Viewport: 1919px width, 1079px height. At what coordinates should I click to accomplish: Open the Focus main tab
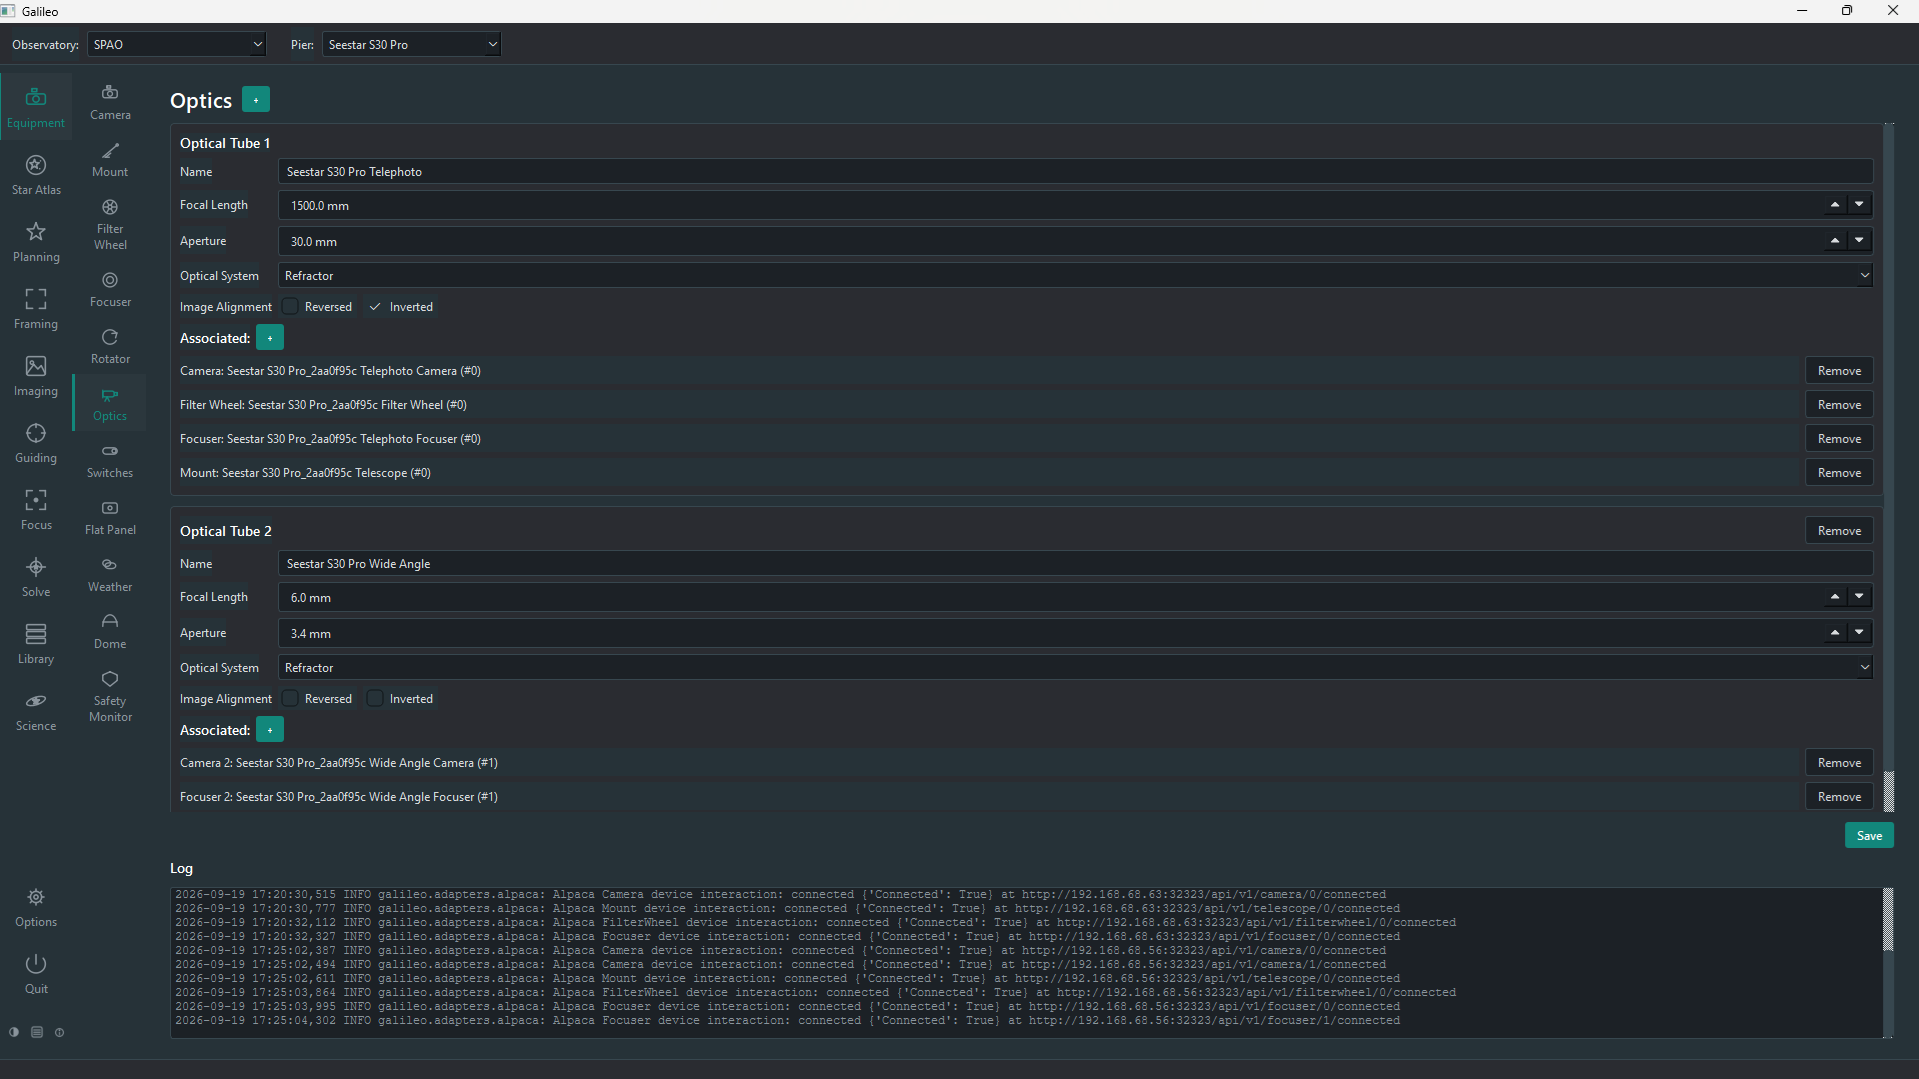(36, 510)
